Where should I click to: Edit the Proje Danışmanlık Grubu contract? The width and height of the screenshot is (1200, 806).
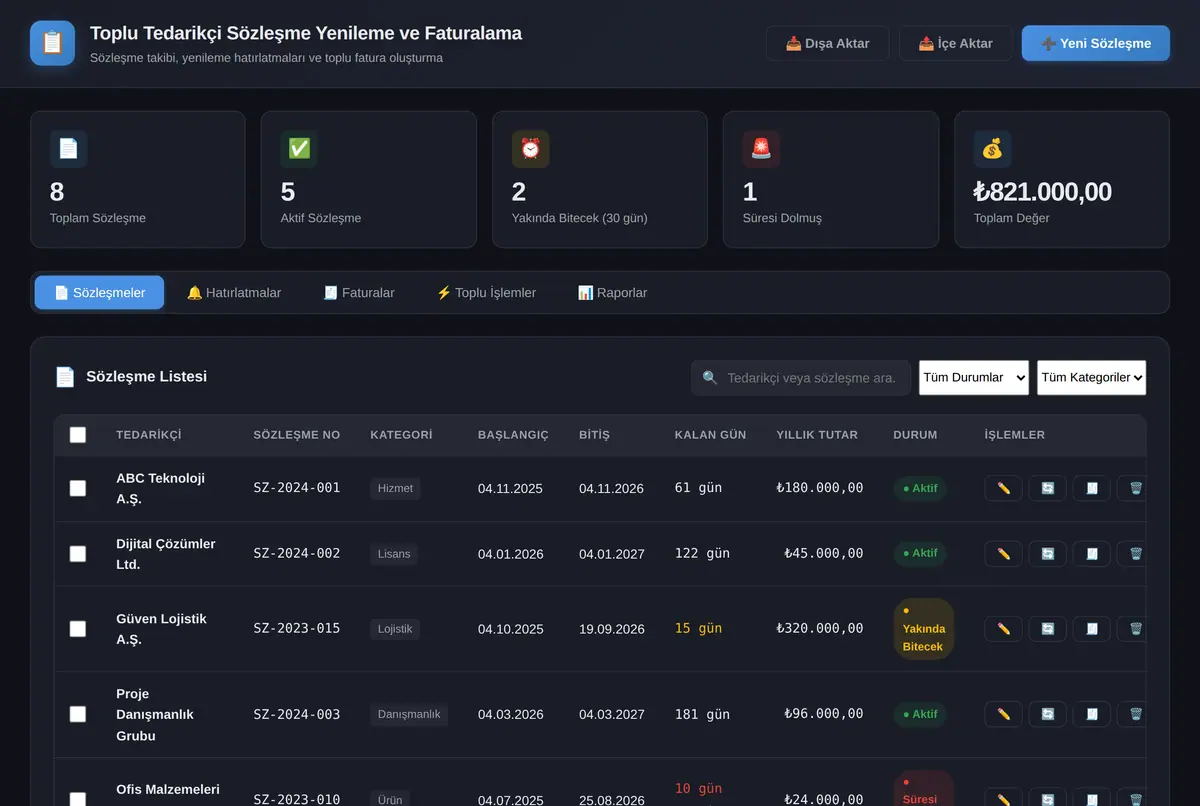pyautogui.click(x=1003, y=714)
